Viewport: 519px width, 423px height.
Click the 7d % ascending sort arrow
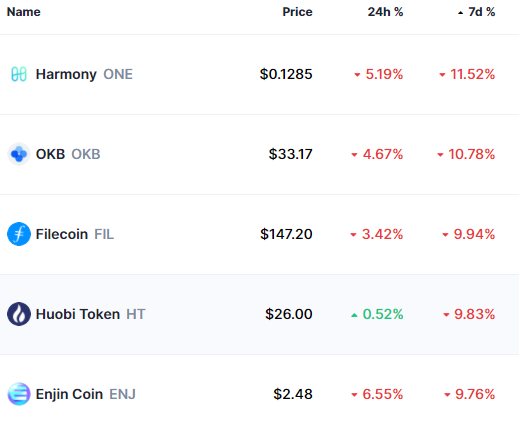click(x=460, y=13)
